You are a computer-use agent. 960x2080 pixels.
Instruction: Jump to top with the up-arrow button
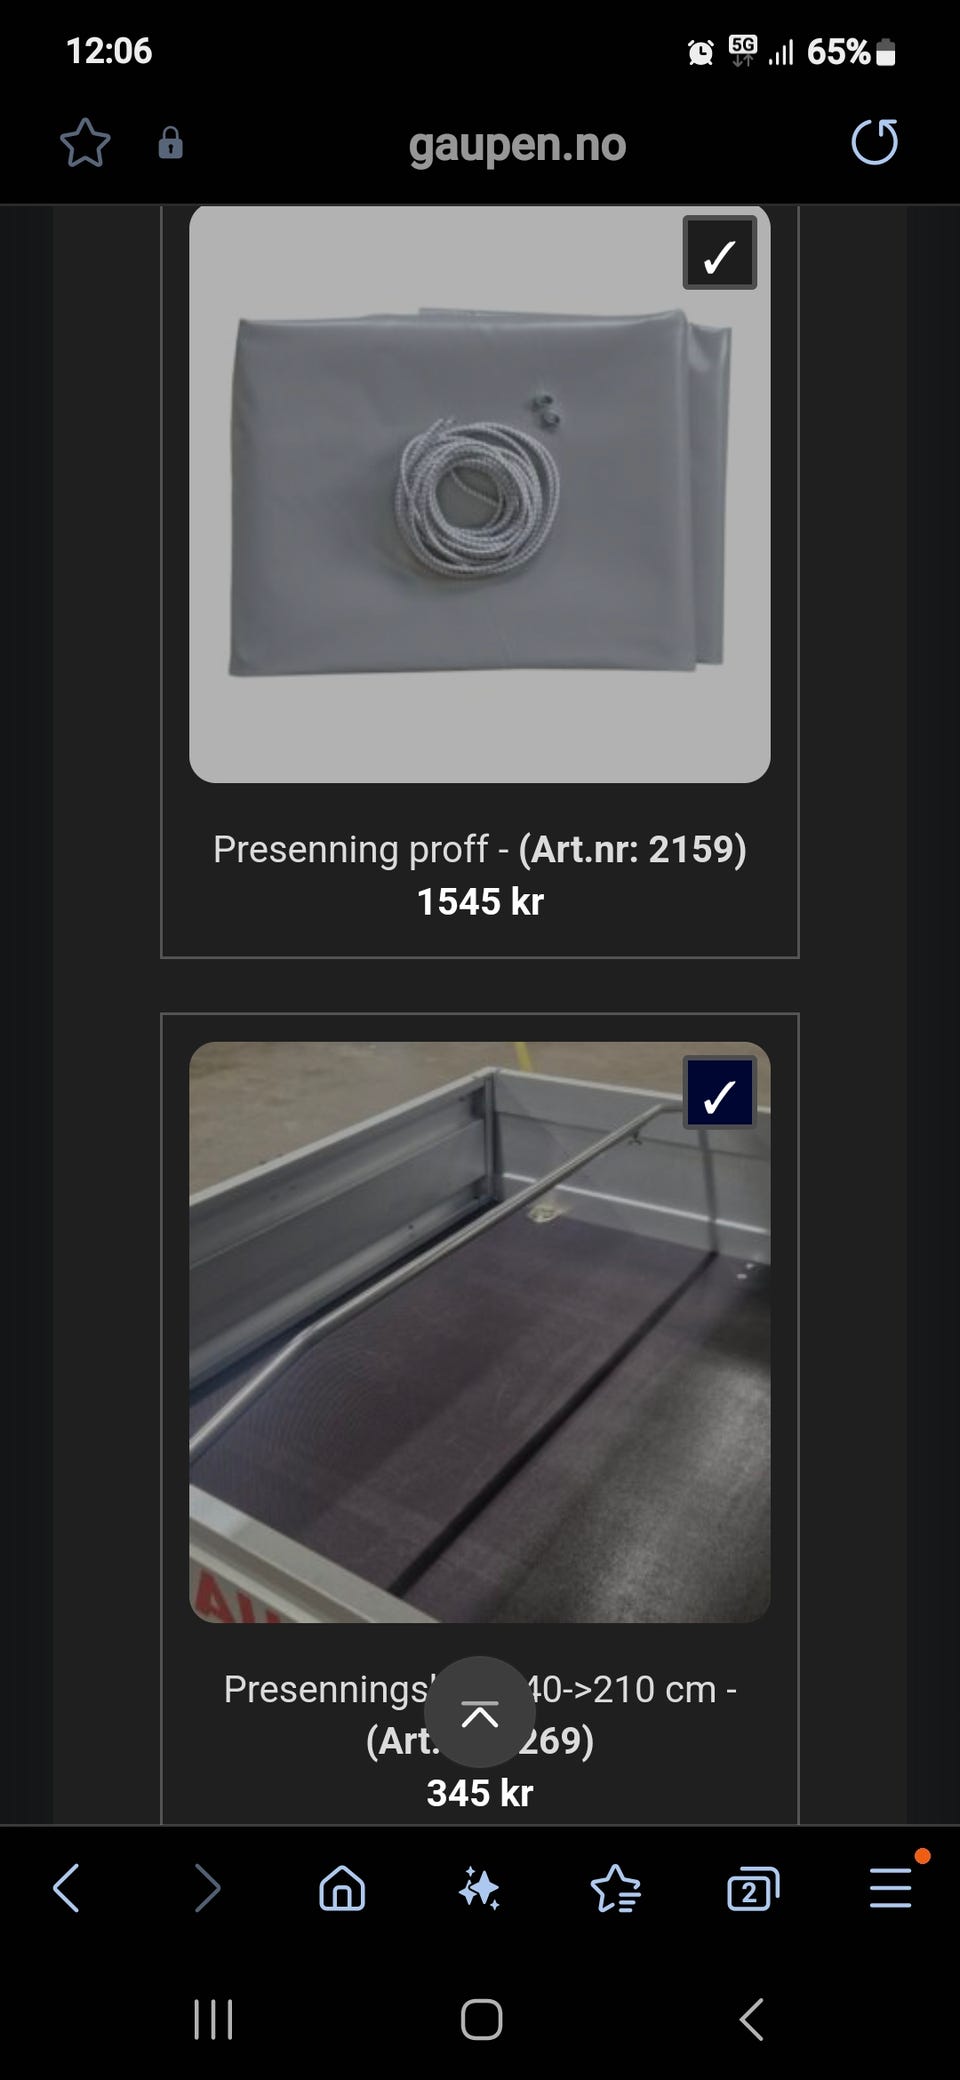click(x=480, y=1712)
